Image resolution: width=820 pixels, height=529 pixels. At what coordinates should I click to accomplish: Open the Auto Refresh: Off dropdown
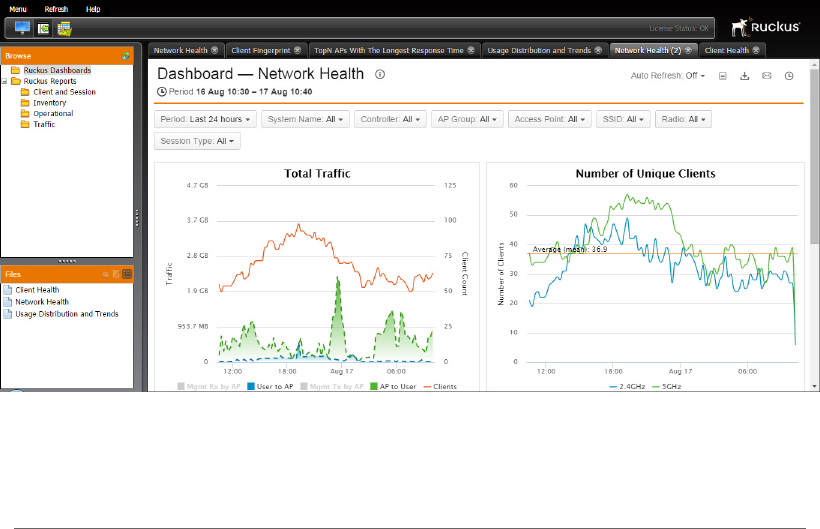coord(668,76)
